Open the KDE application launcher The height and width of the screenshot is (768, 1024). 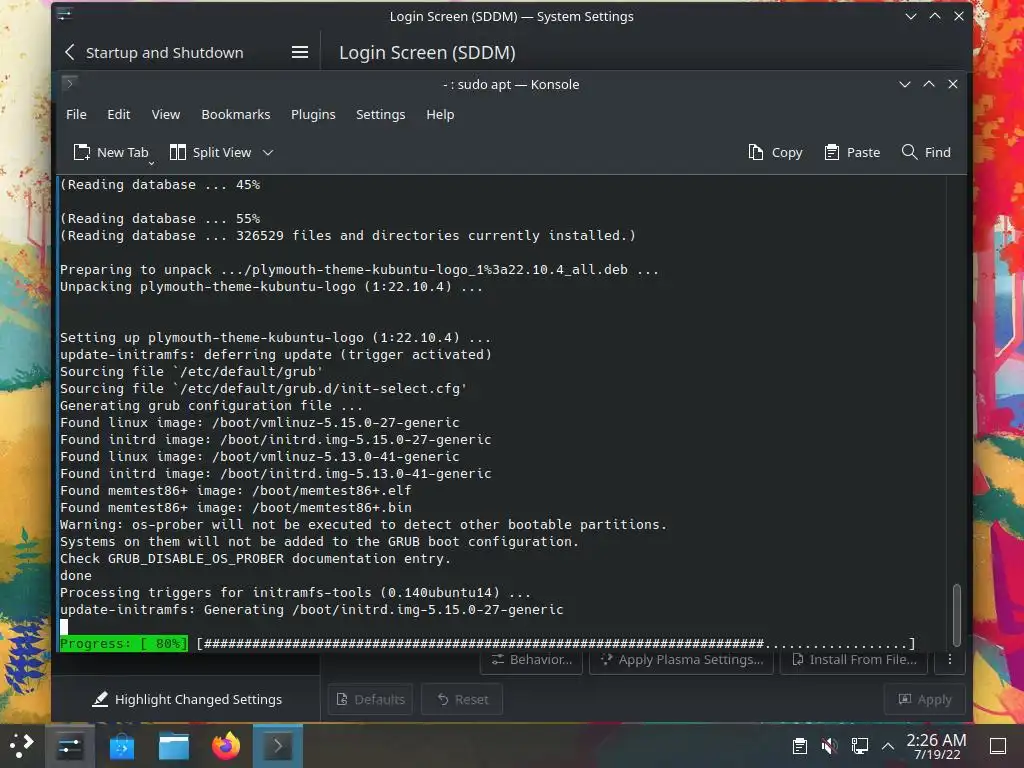tap(22, 746)
